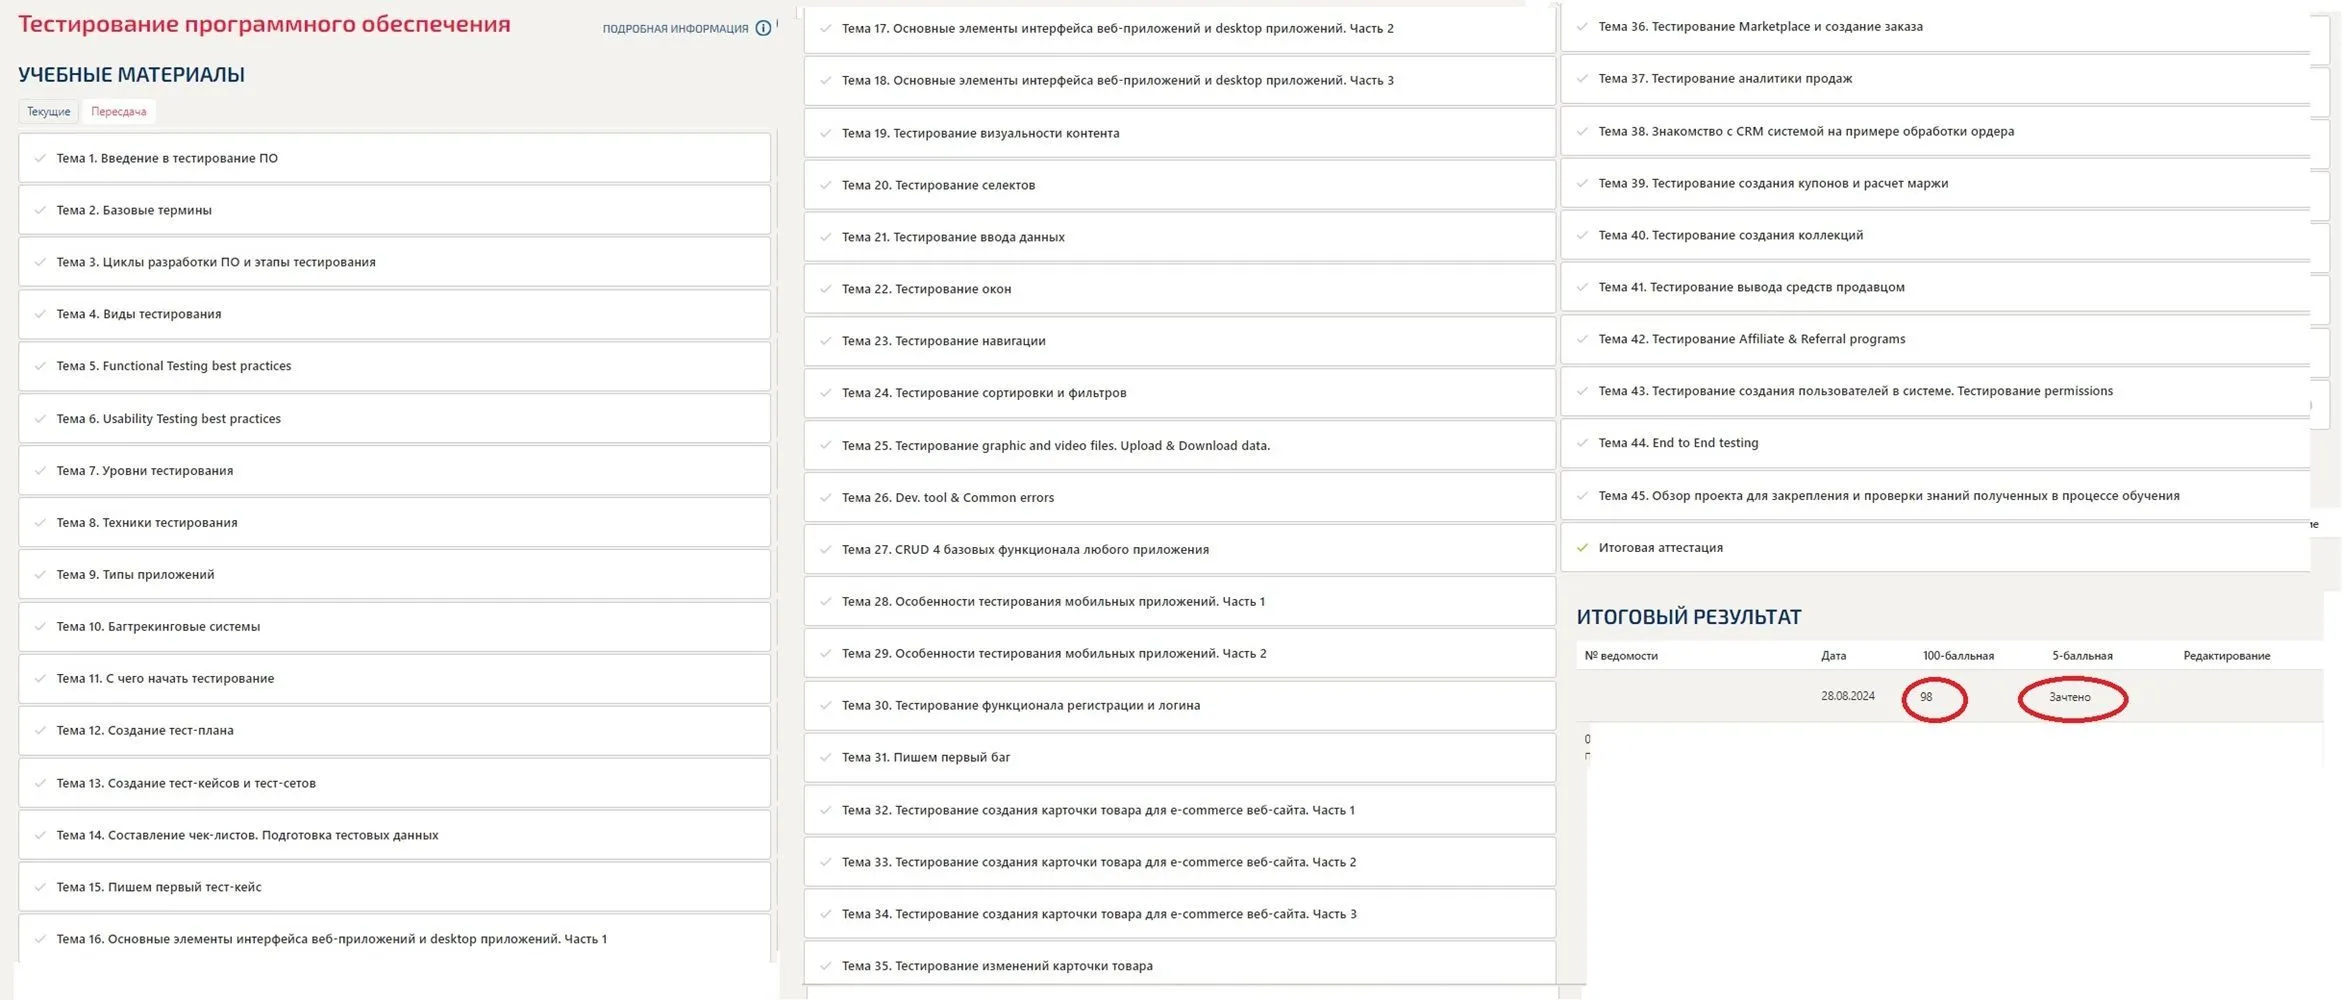Click the Редактирование column header
This screenshot has height=1000, width=2342.
point(2226,656)
